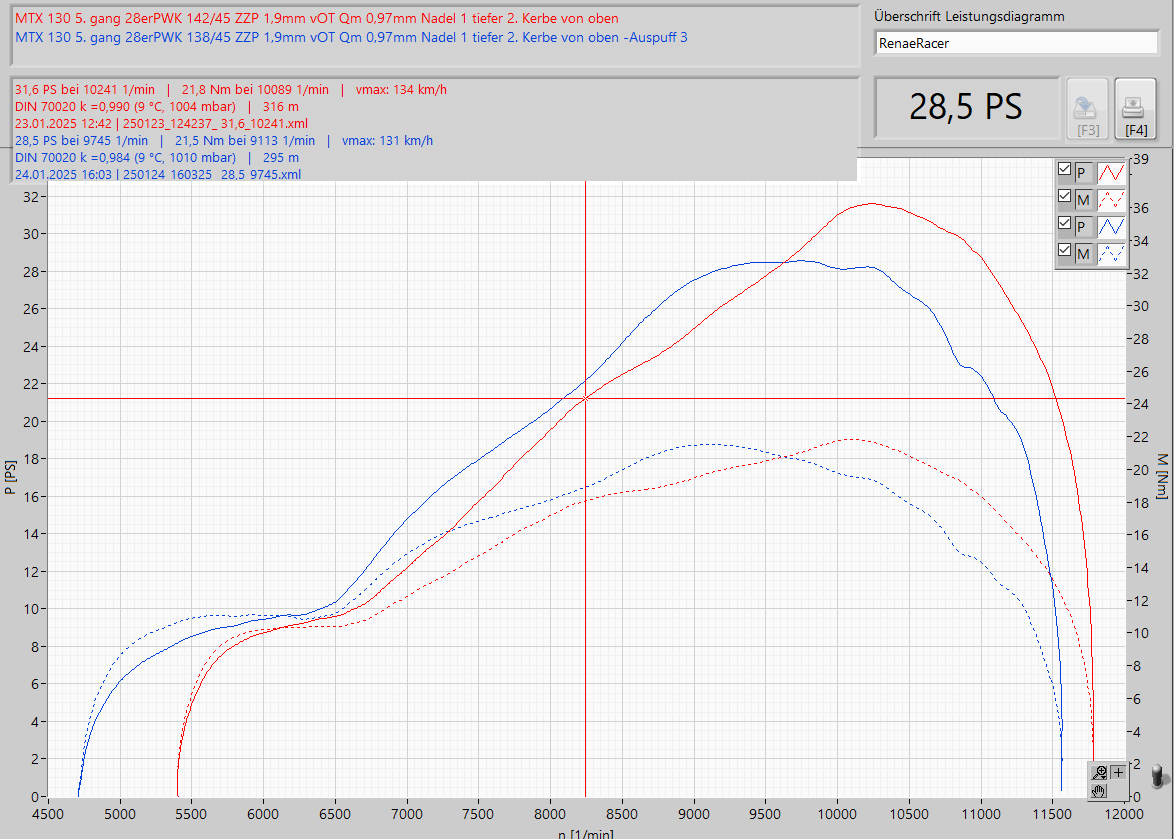Select the horizontal red cursor line

coord(300,398)
